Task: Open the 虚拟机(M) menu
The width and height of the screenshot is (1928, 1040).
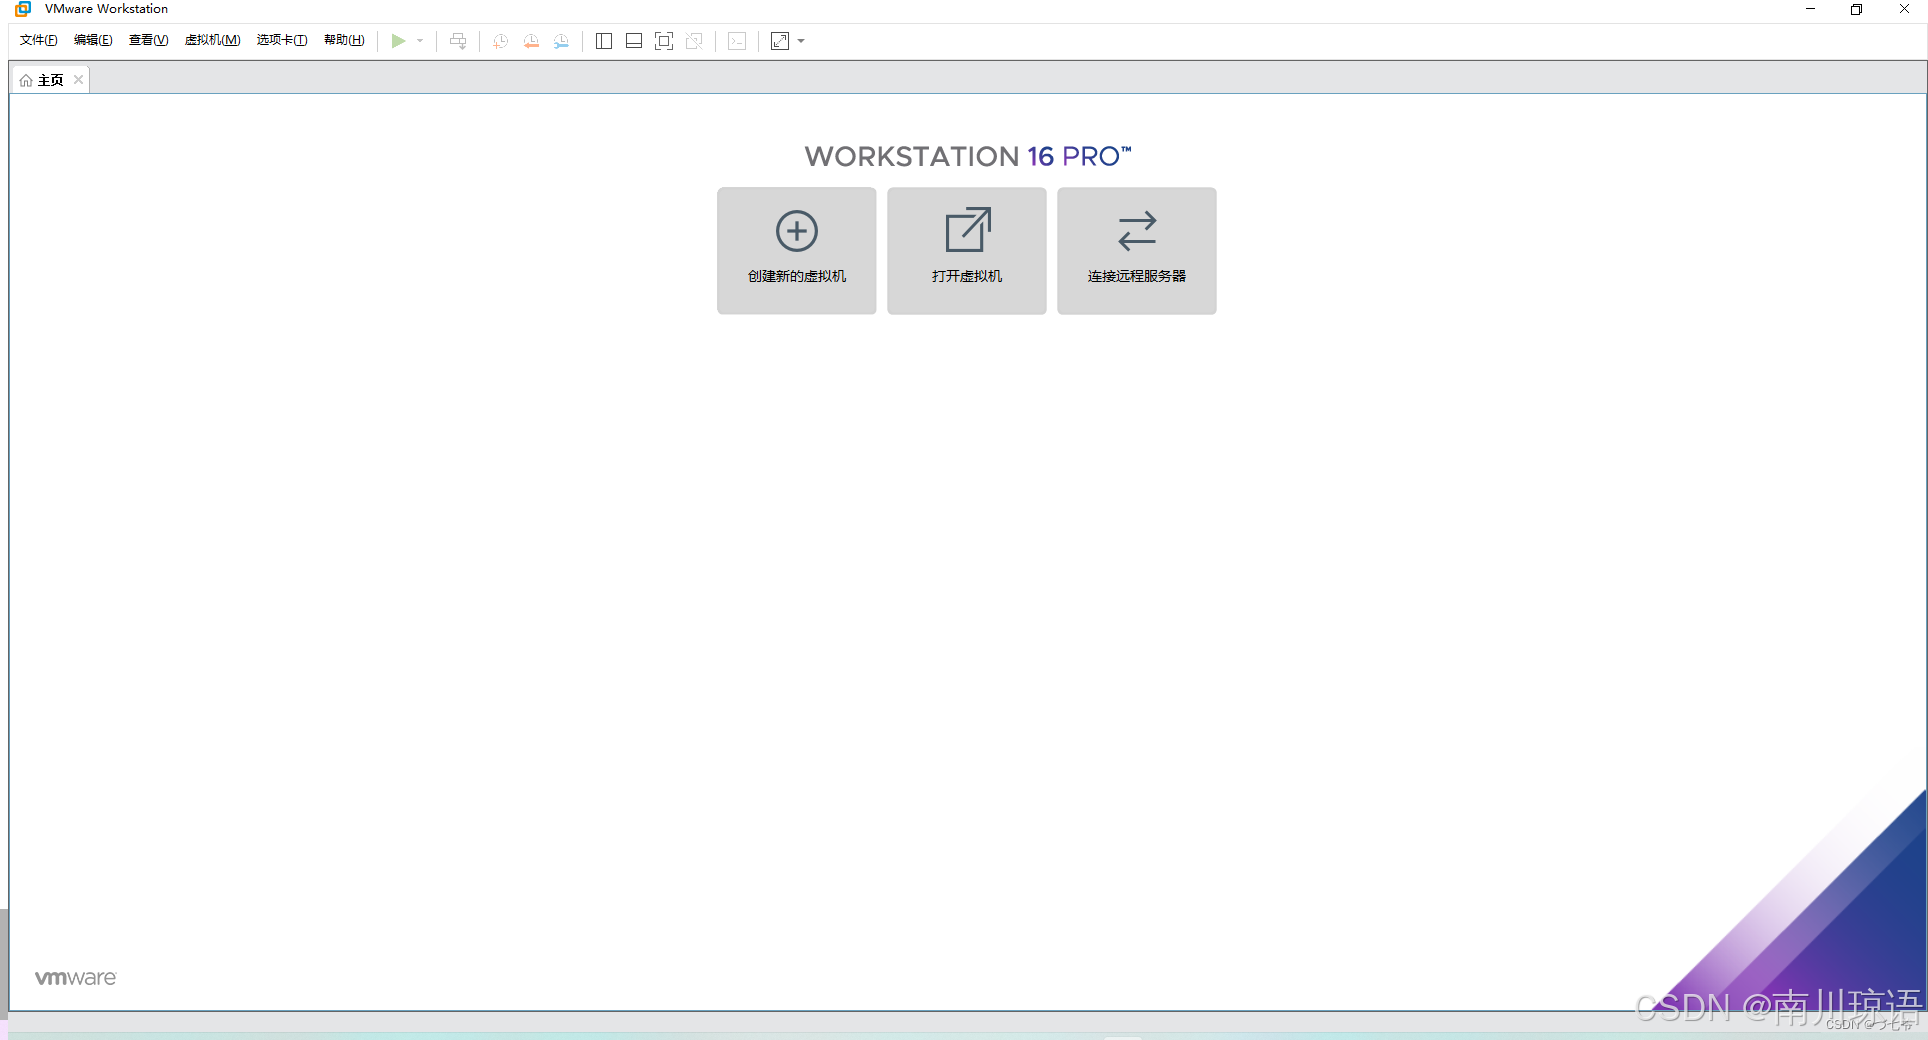Action: pyautogui.click(x=212, y=40)
